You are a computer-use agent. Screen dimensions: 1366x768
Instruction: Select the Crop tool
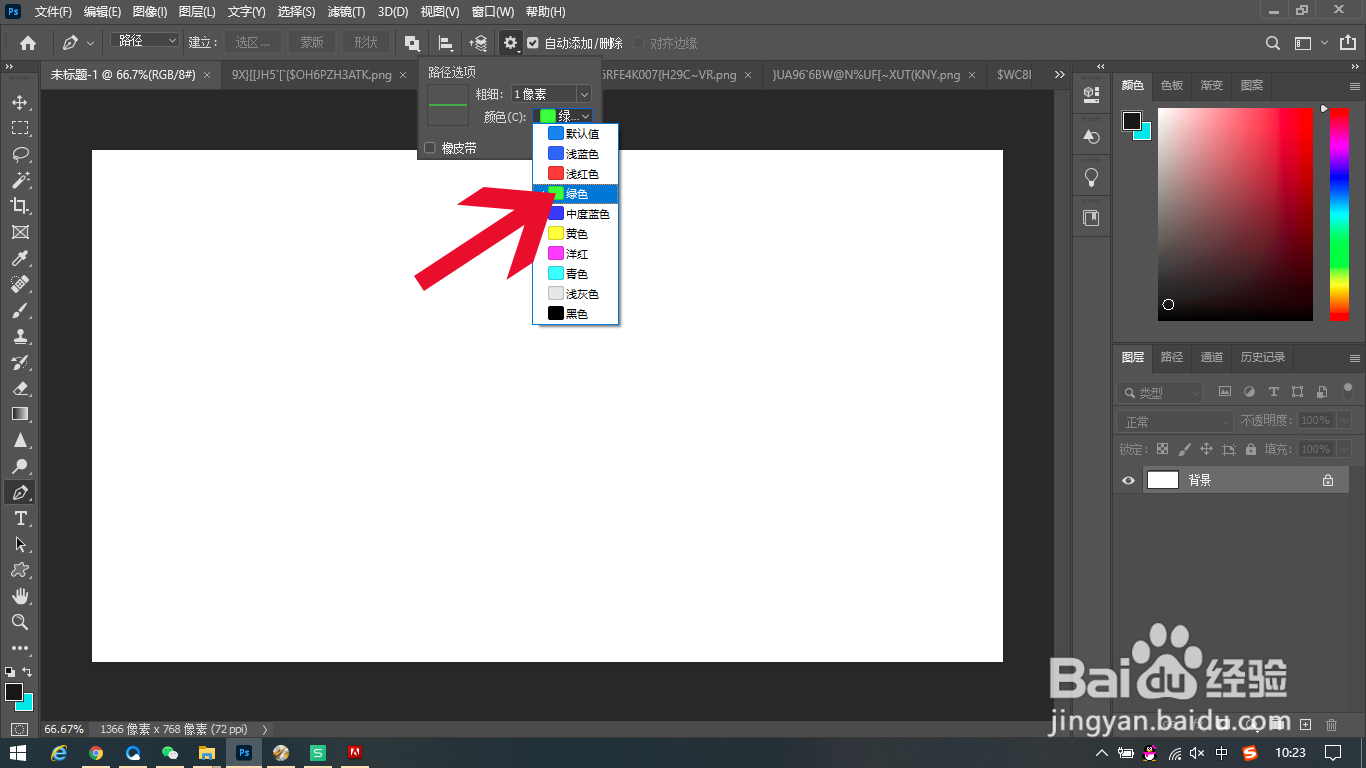coord(19,206)
